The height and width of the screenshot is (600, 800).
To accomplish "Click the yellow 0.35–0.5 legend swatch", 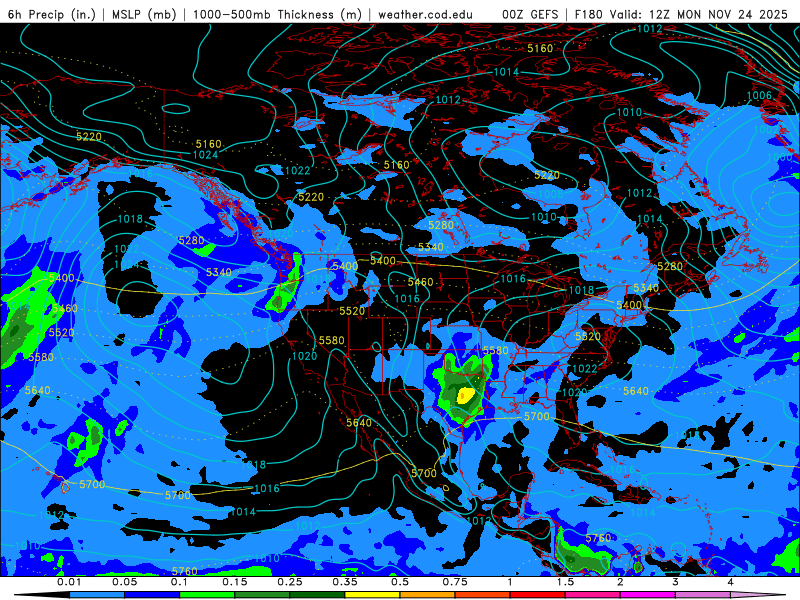I will [372, 595].
